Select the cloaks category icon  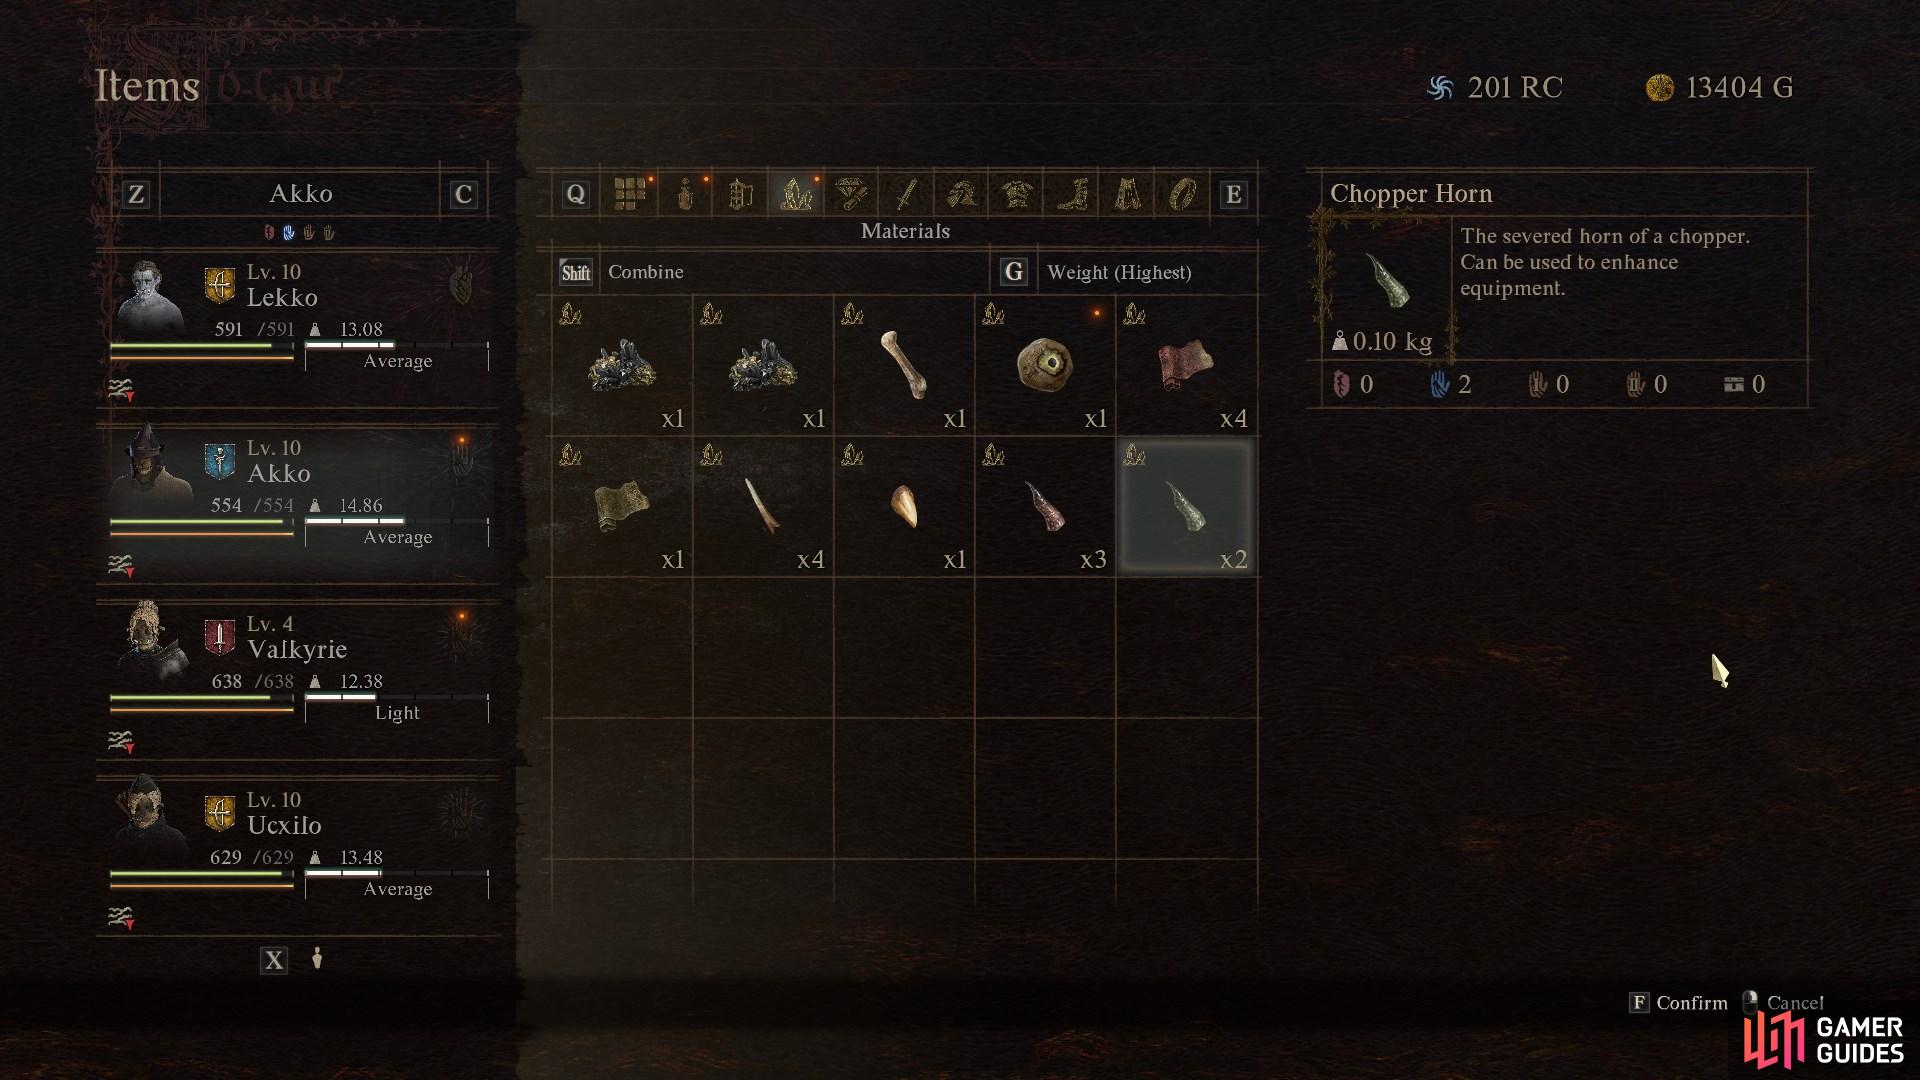pos(1127,194)
